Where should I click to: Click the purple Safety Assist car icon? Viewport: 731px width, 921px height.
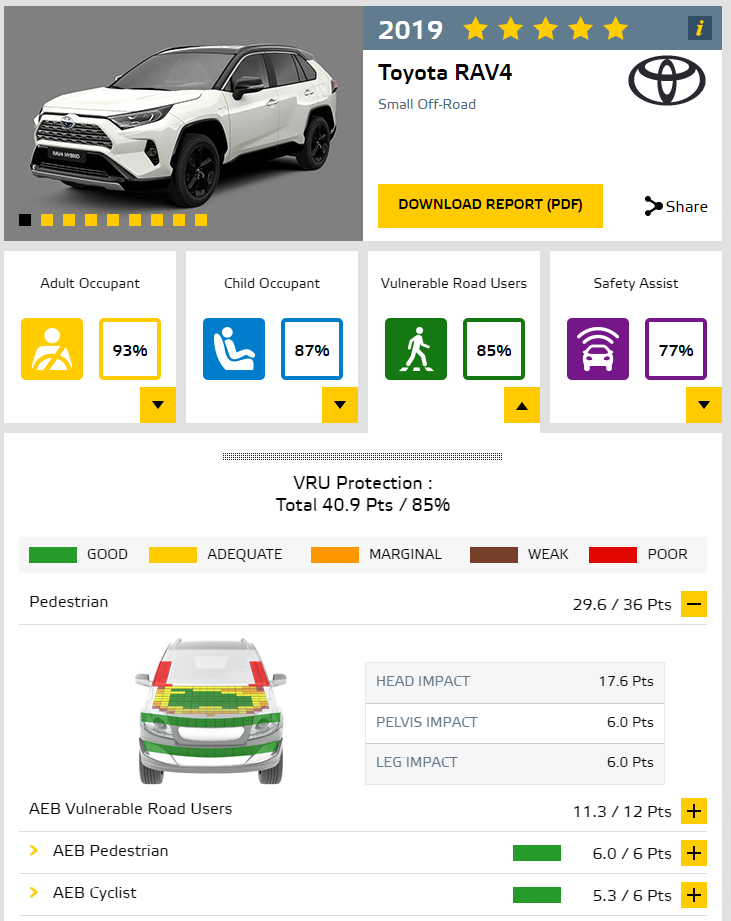598,349
